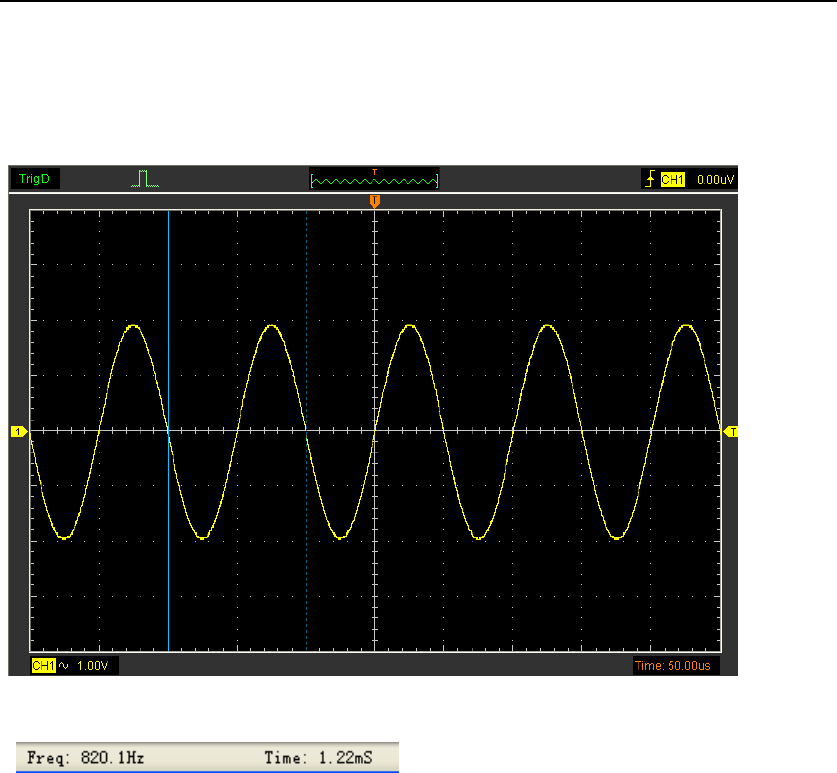837x773 pixels.
Task: Select the yellow trigger level T marker
Action: [731, 432]
